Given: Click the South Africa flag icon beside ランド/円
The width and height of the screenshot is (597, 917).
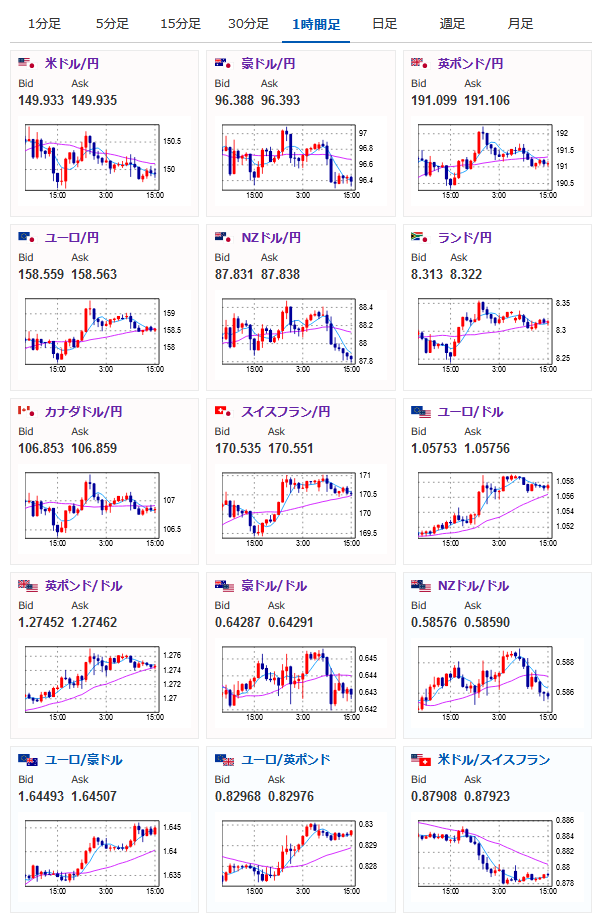Looking at the screenshot, I should click(x=419, y=237).
